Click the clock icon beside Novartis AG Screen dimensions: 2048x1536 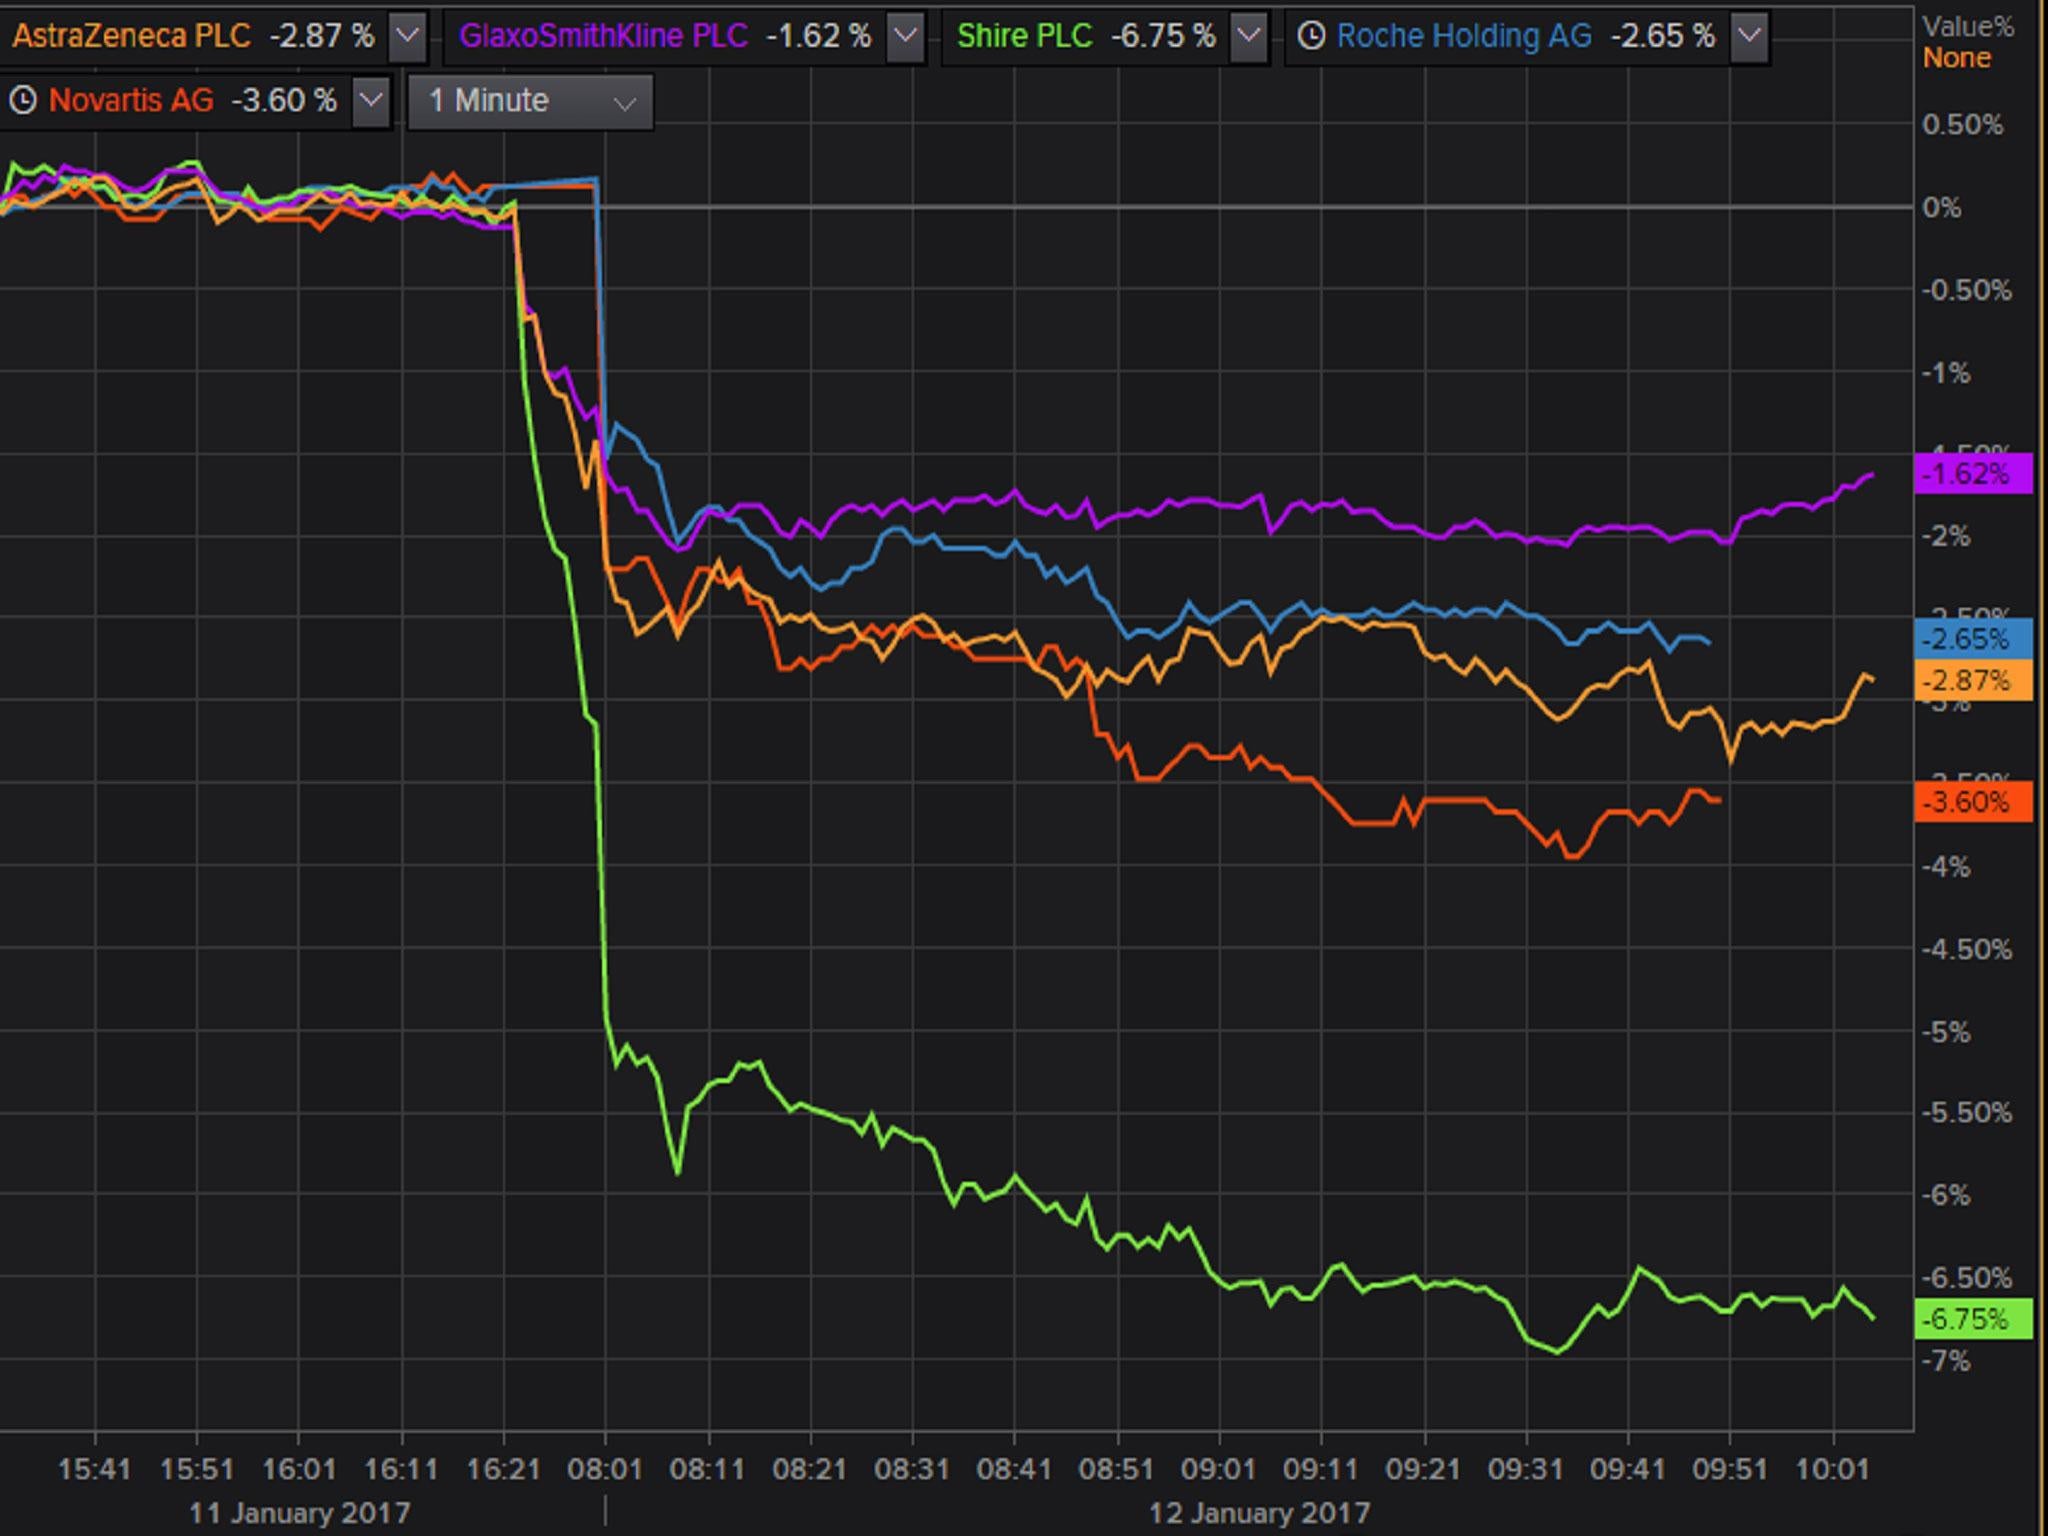(22, 101)
